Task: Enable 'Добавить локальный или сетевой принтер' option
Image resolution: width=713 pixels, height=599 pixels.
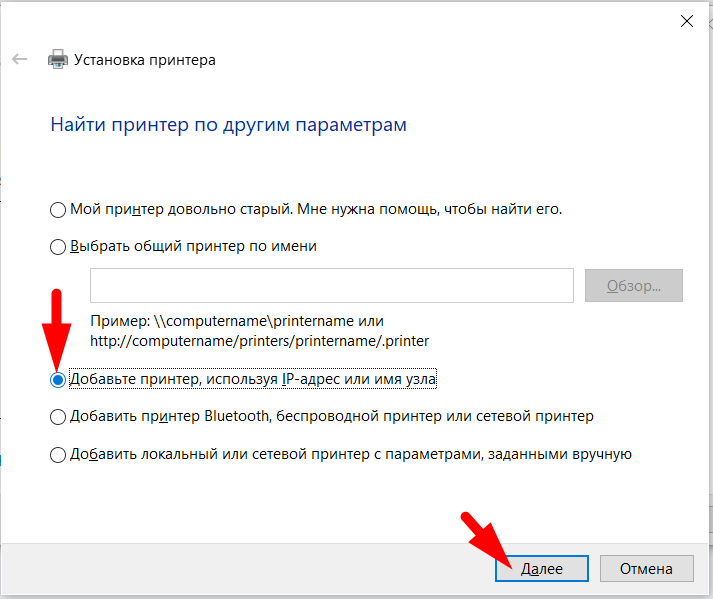Action: (58, 455)
